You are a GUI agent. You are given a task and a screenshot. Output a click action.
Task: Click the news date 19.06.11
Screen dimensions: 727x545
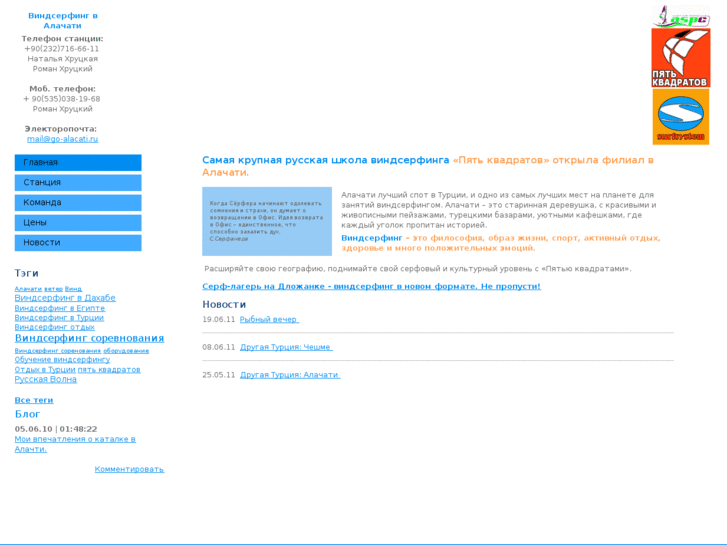tap(218, 320)
